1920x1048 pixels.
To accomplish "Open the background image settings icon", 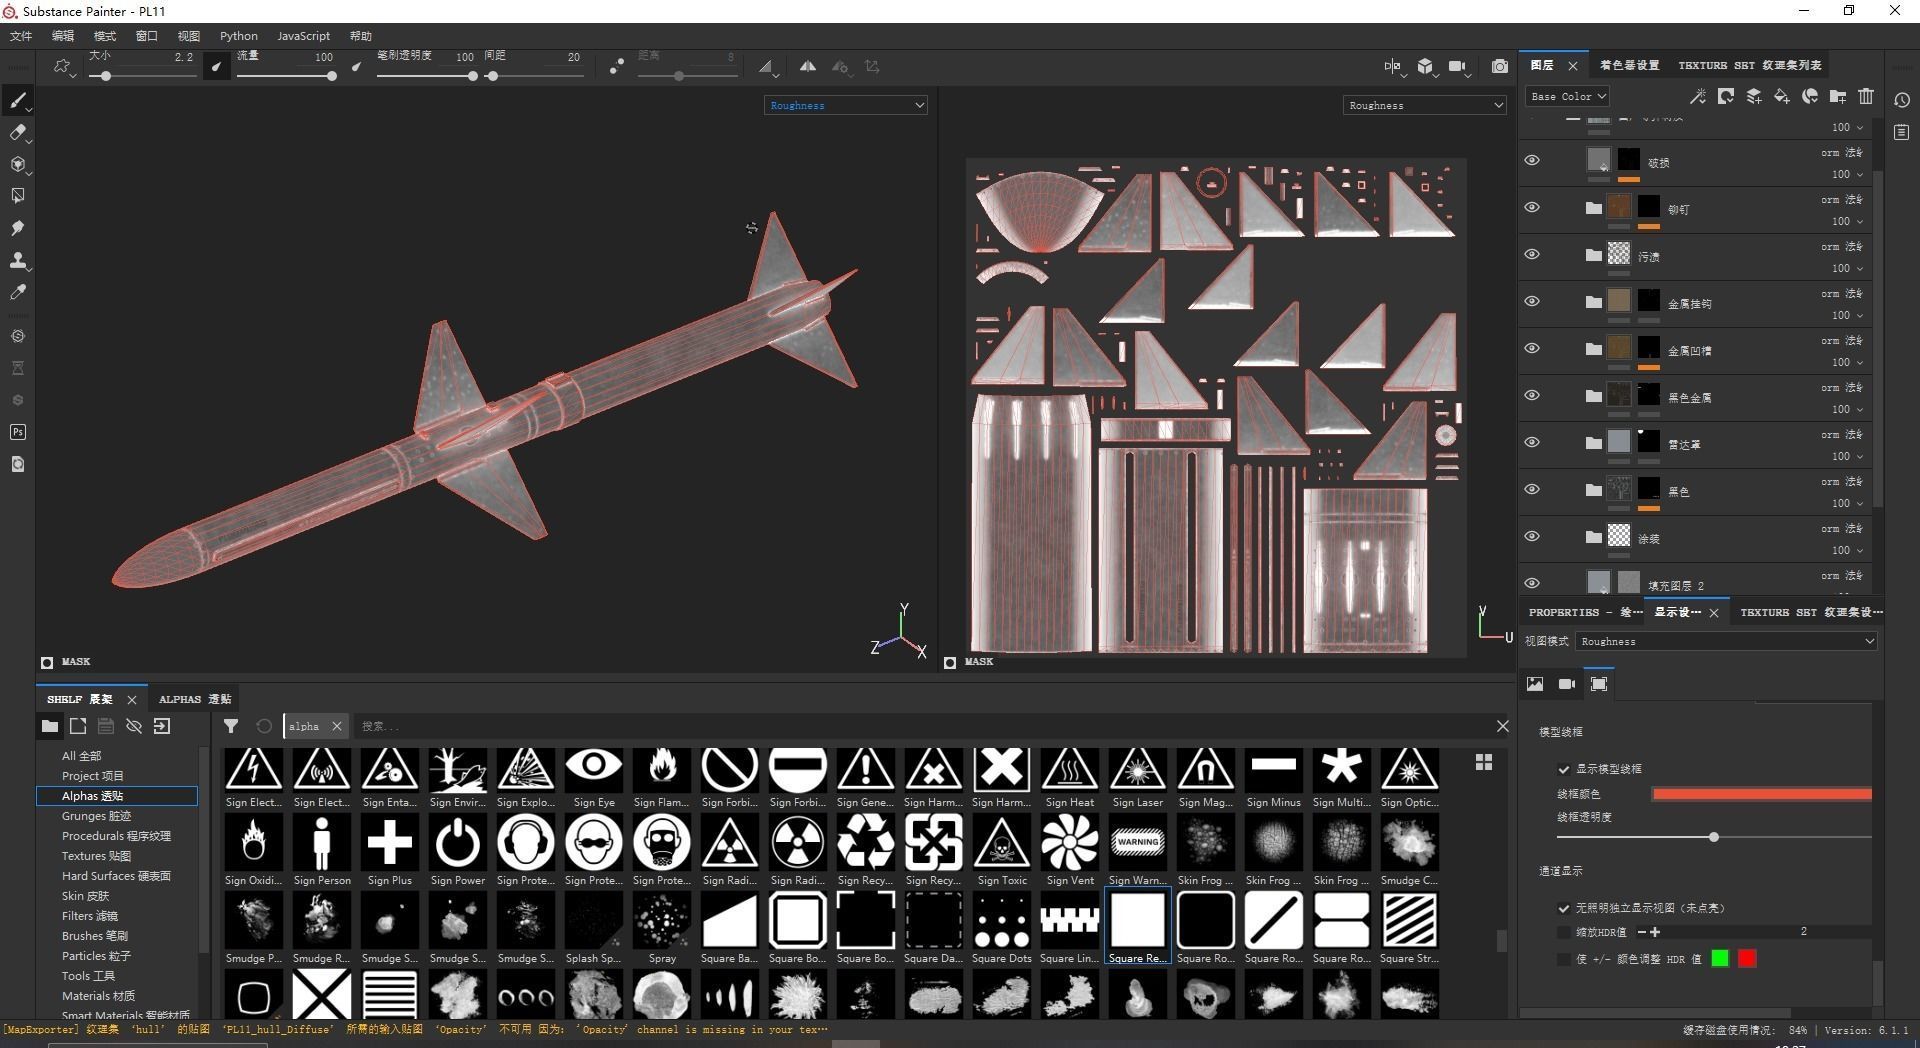I will (1535, 684).
